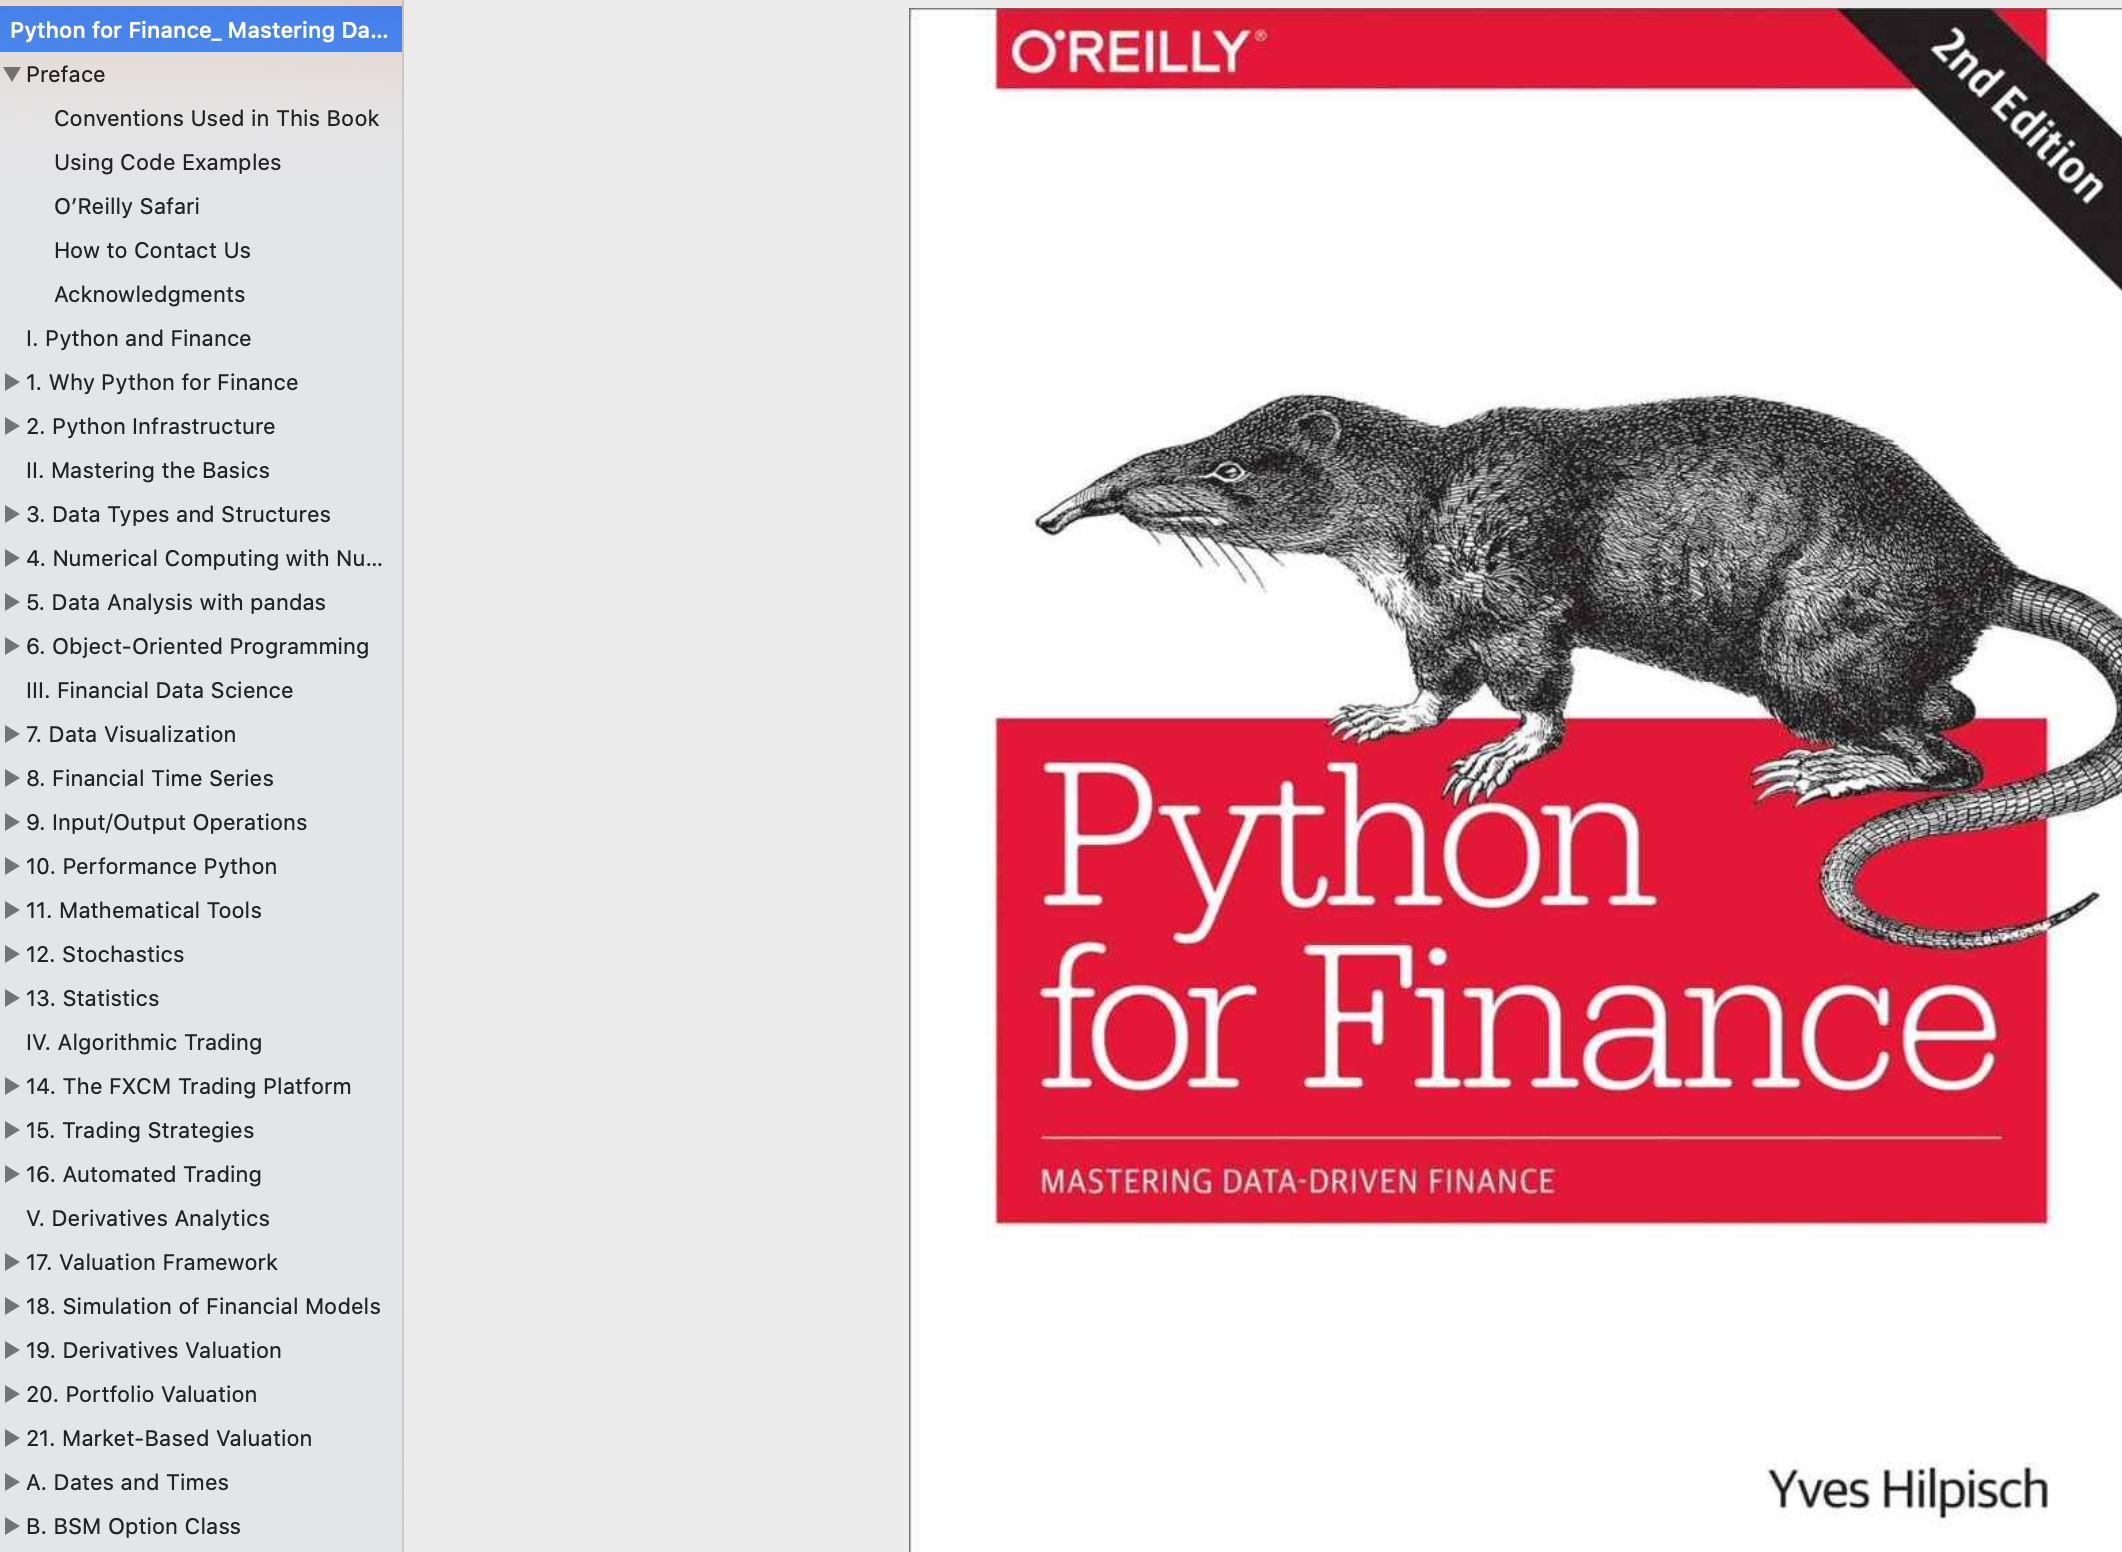2122x1552 pixels.
Task: Expand the 18. Simulation of Financial Models arrow
Action: point(12,1306)
